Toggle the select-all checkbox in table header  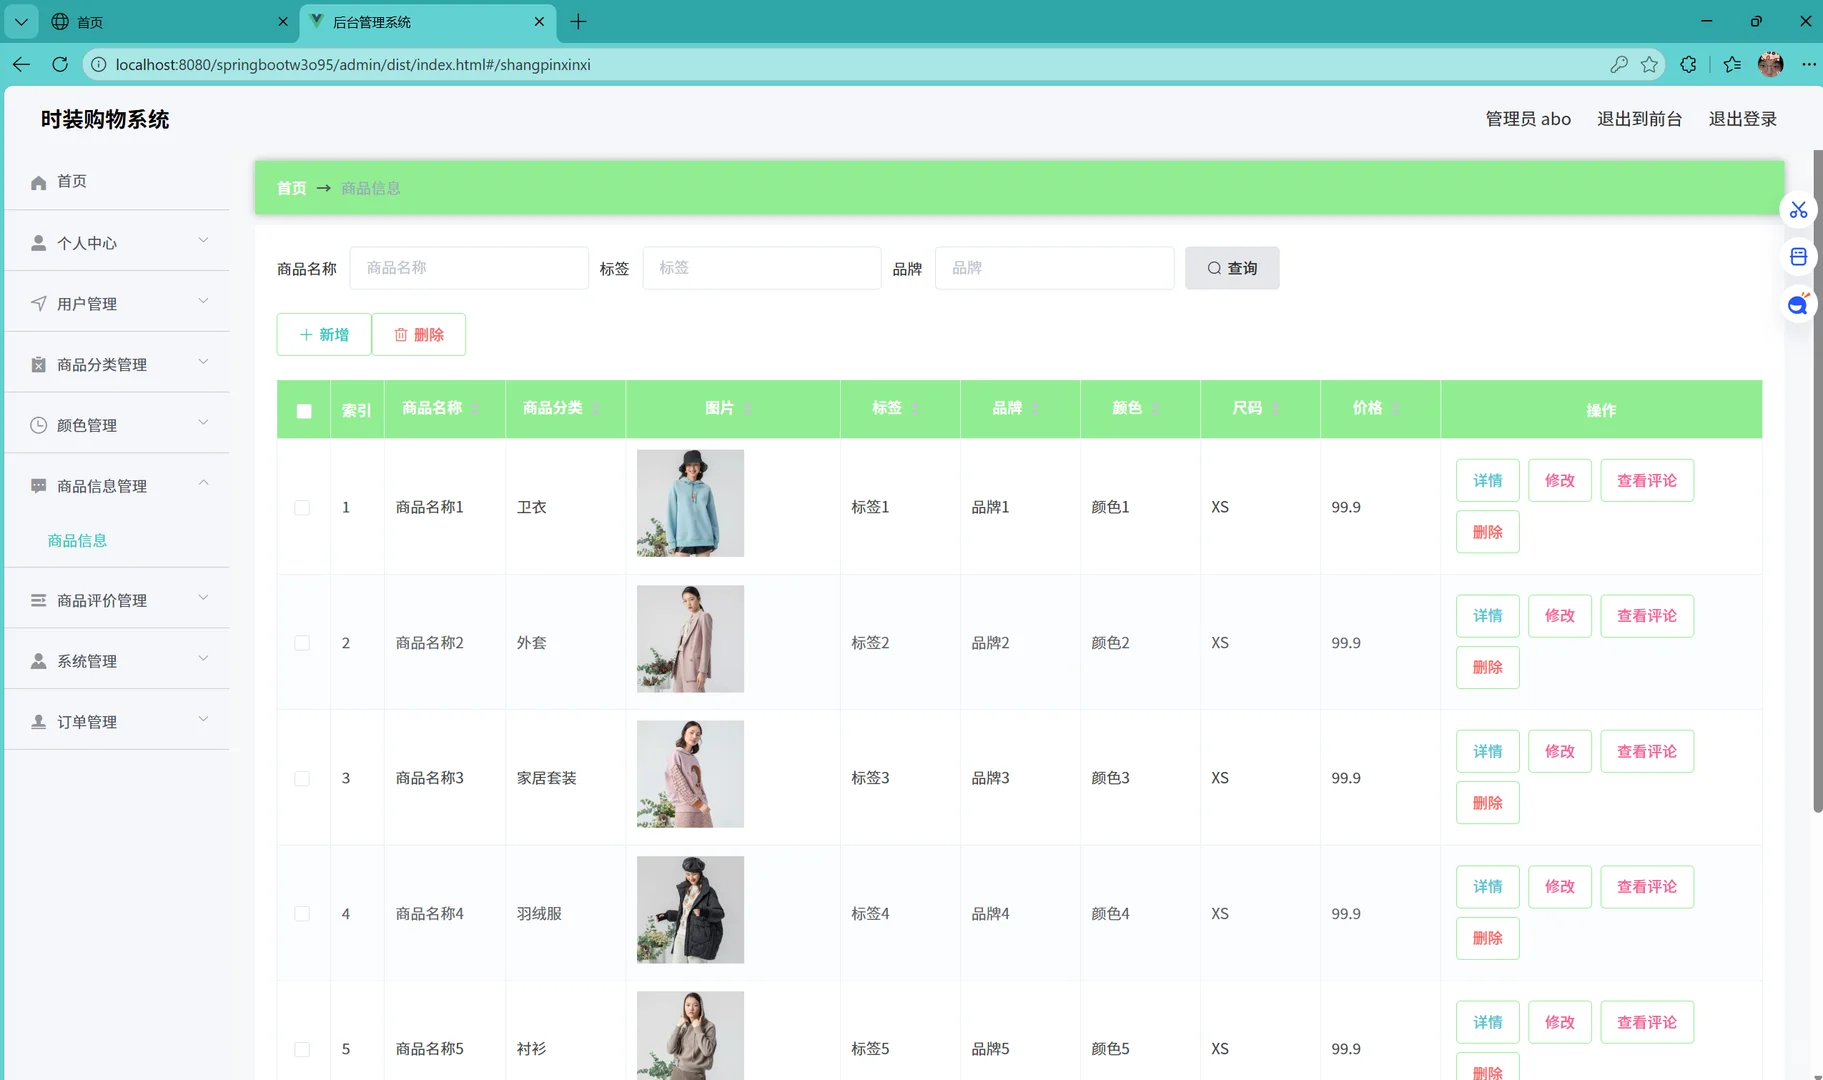(x=304, y=410)
